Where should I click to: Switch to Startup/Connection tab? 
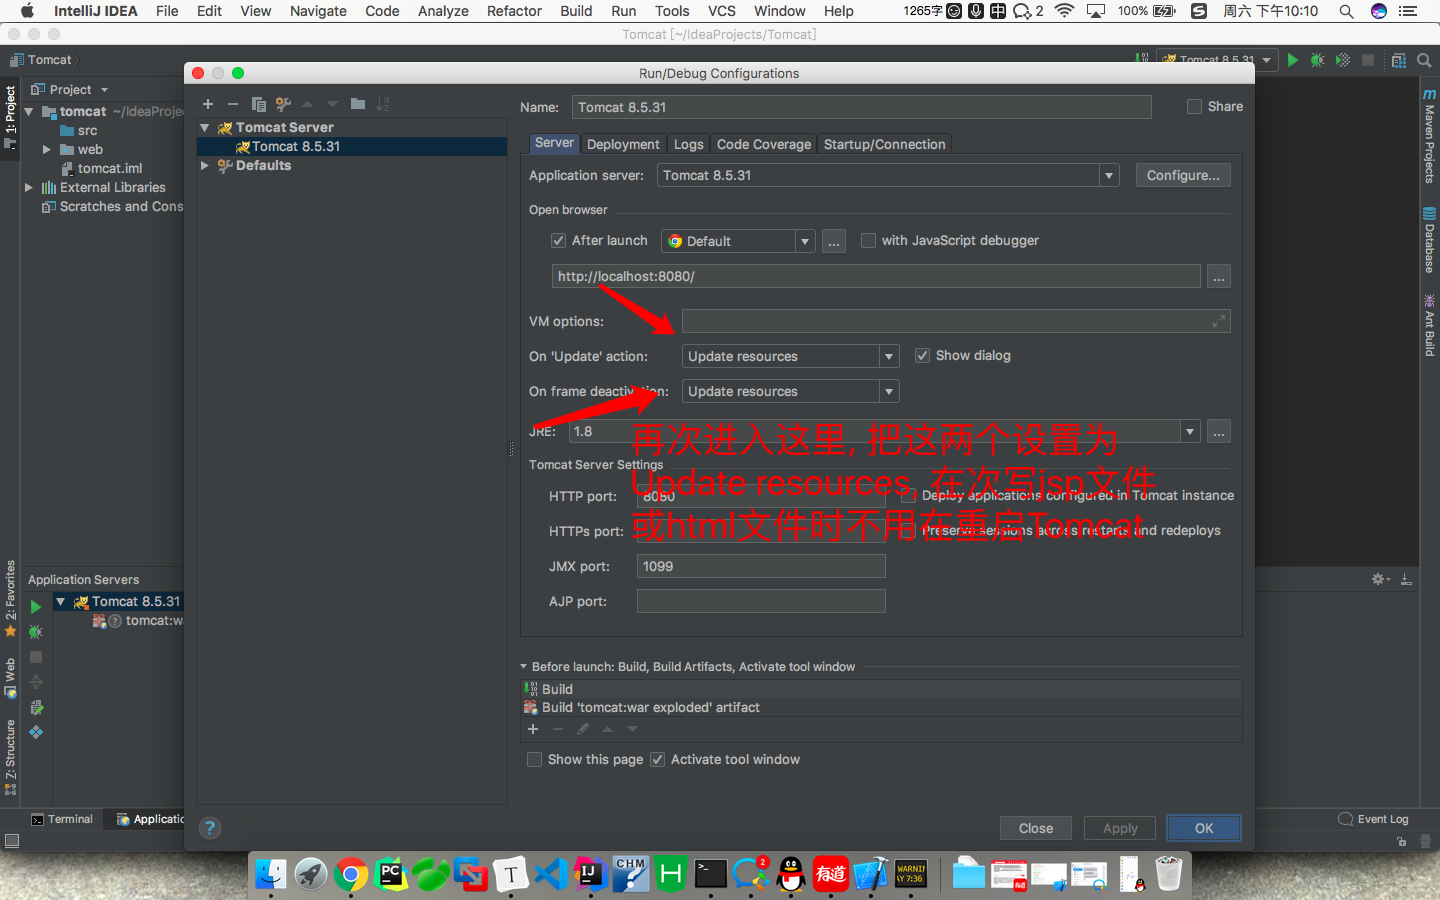(884, 144)
